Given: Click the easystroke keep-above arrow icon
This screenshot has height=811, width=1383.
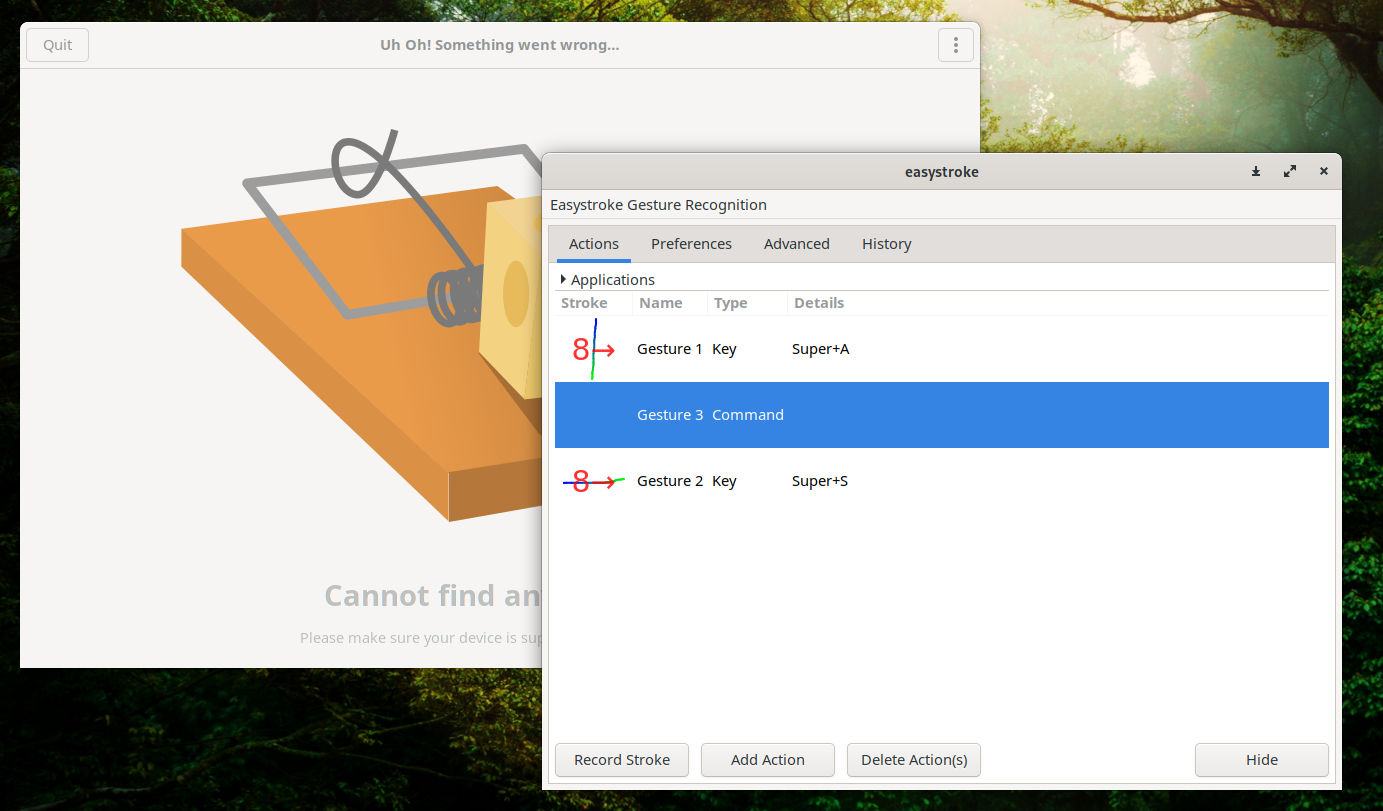Looking at the screenshot, I should (1256, 172).
